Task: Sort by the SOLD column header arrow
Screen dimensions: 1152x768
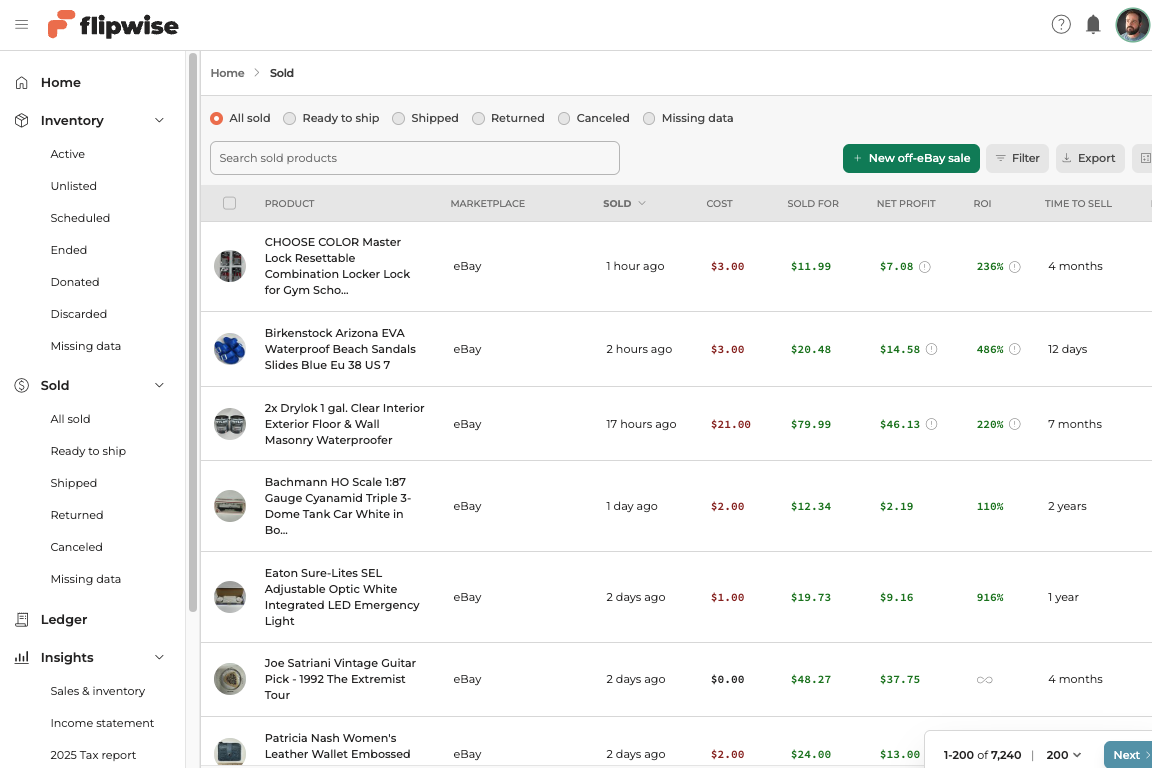Action: coord(642,203)
